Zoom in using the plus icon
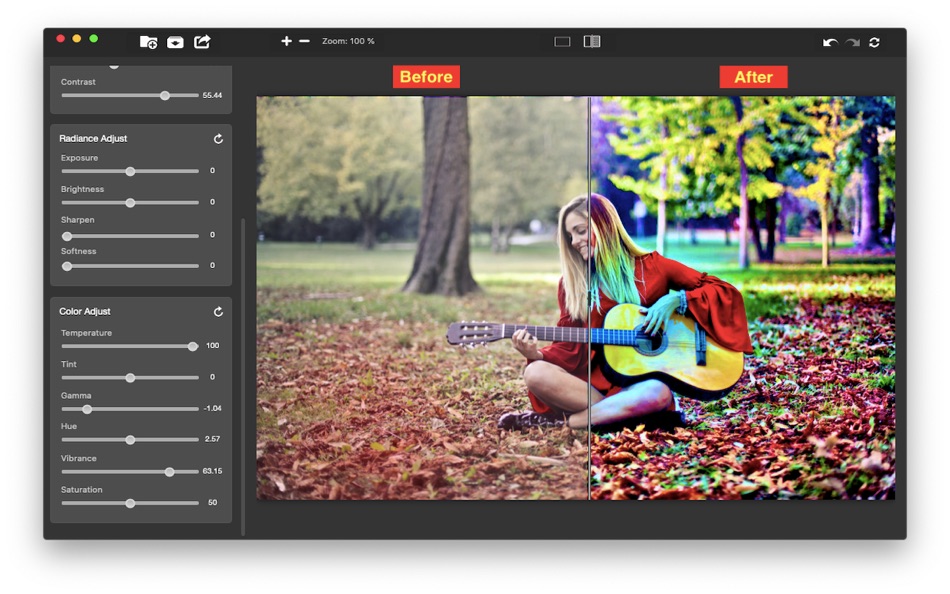This screenshot has height=594, width=950. (285, 42)
